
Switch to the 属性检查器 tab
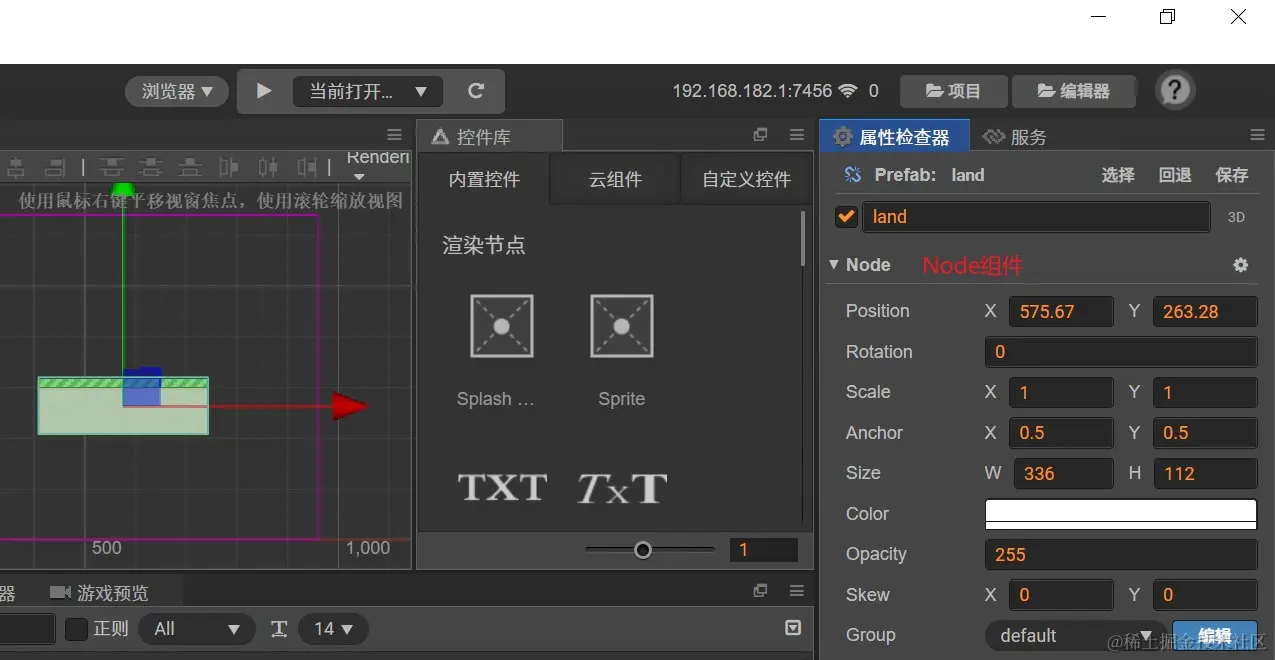pyautogui.click(x=894, y=137)
